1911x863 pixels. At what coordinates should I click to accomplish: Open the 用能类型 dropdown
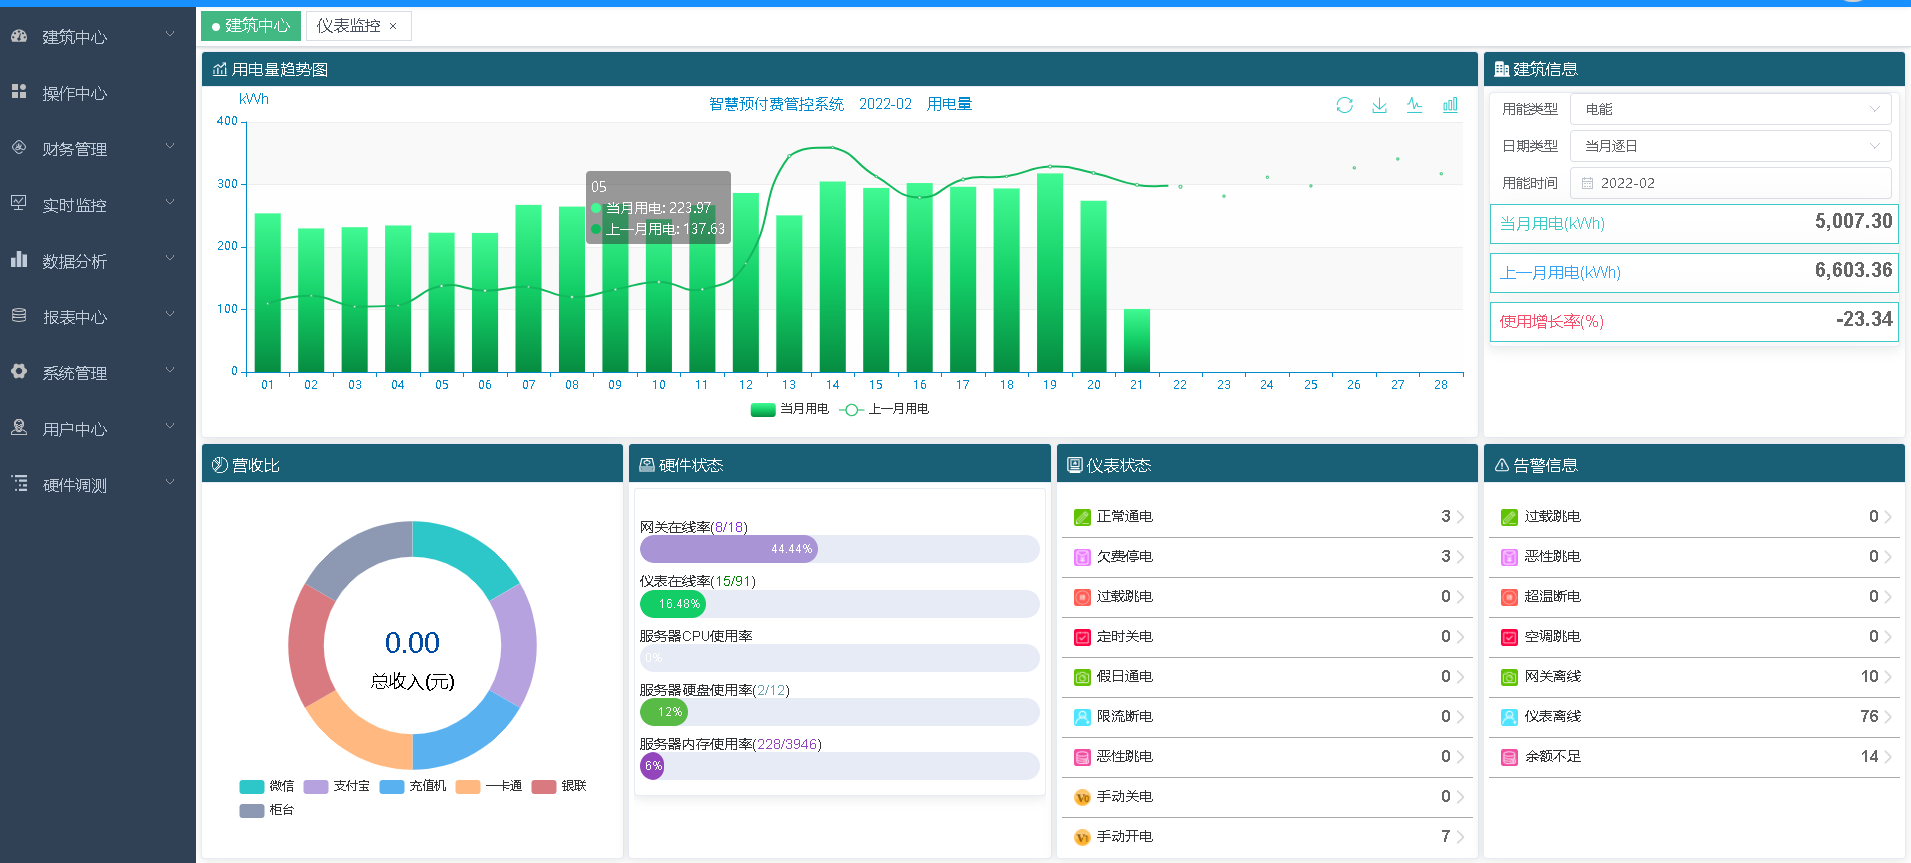point(1730,109)
